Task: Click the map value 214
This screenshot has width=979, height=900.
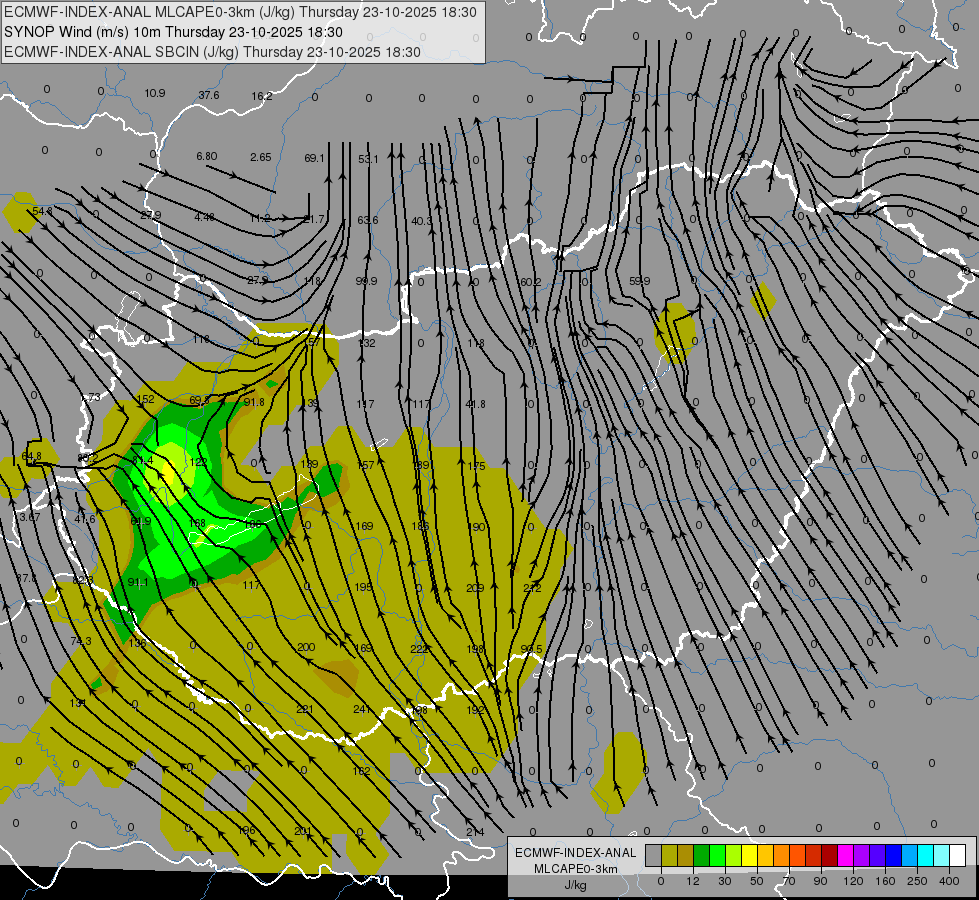Action: click(475, 832)
